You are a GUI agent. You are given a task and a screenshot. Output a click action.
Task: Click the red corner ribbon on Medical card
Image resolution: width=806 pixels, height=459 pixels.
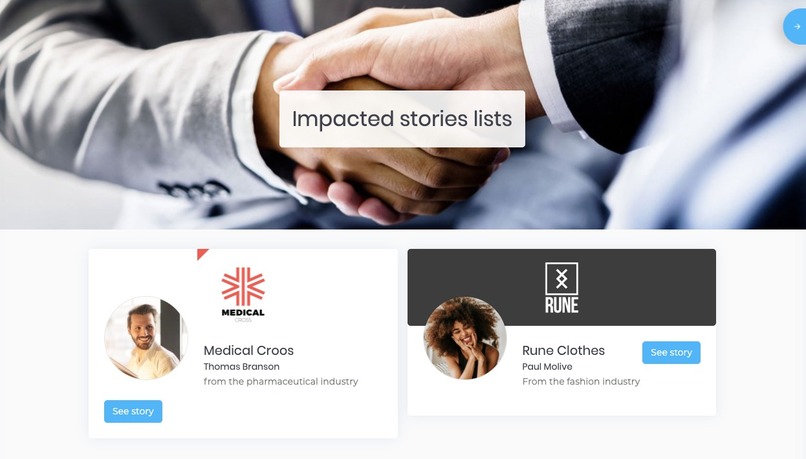(x=202, y=254)
